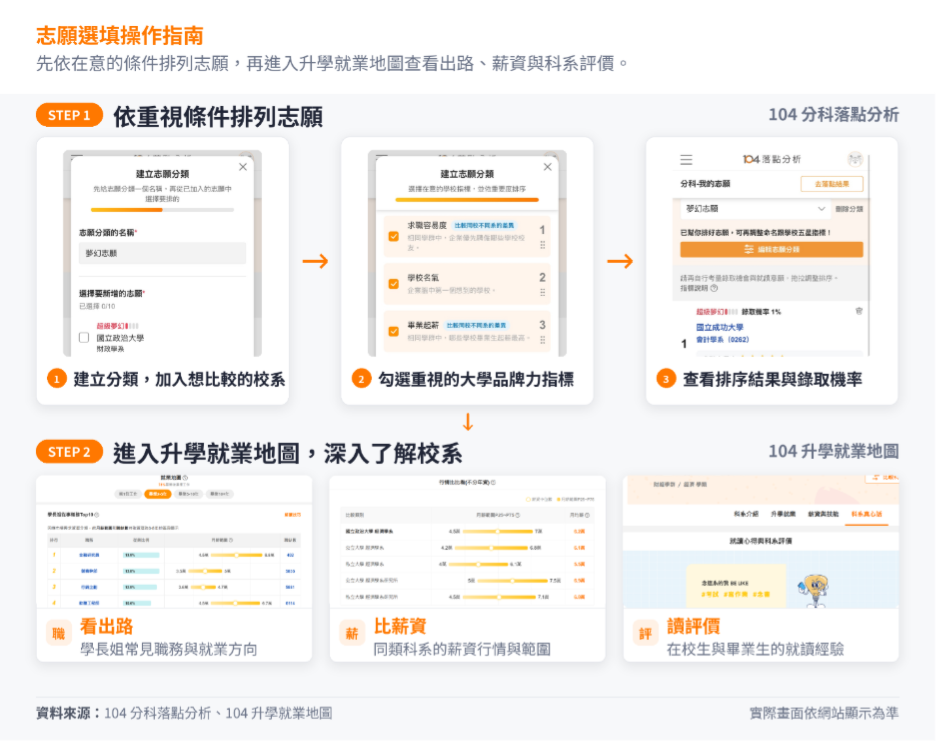Click the salary range bar for 國立政治大學 row
The height and width of the screenshot is (741, 936).
pyautogui.click(x=497, y=531)
